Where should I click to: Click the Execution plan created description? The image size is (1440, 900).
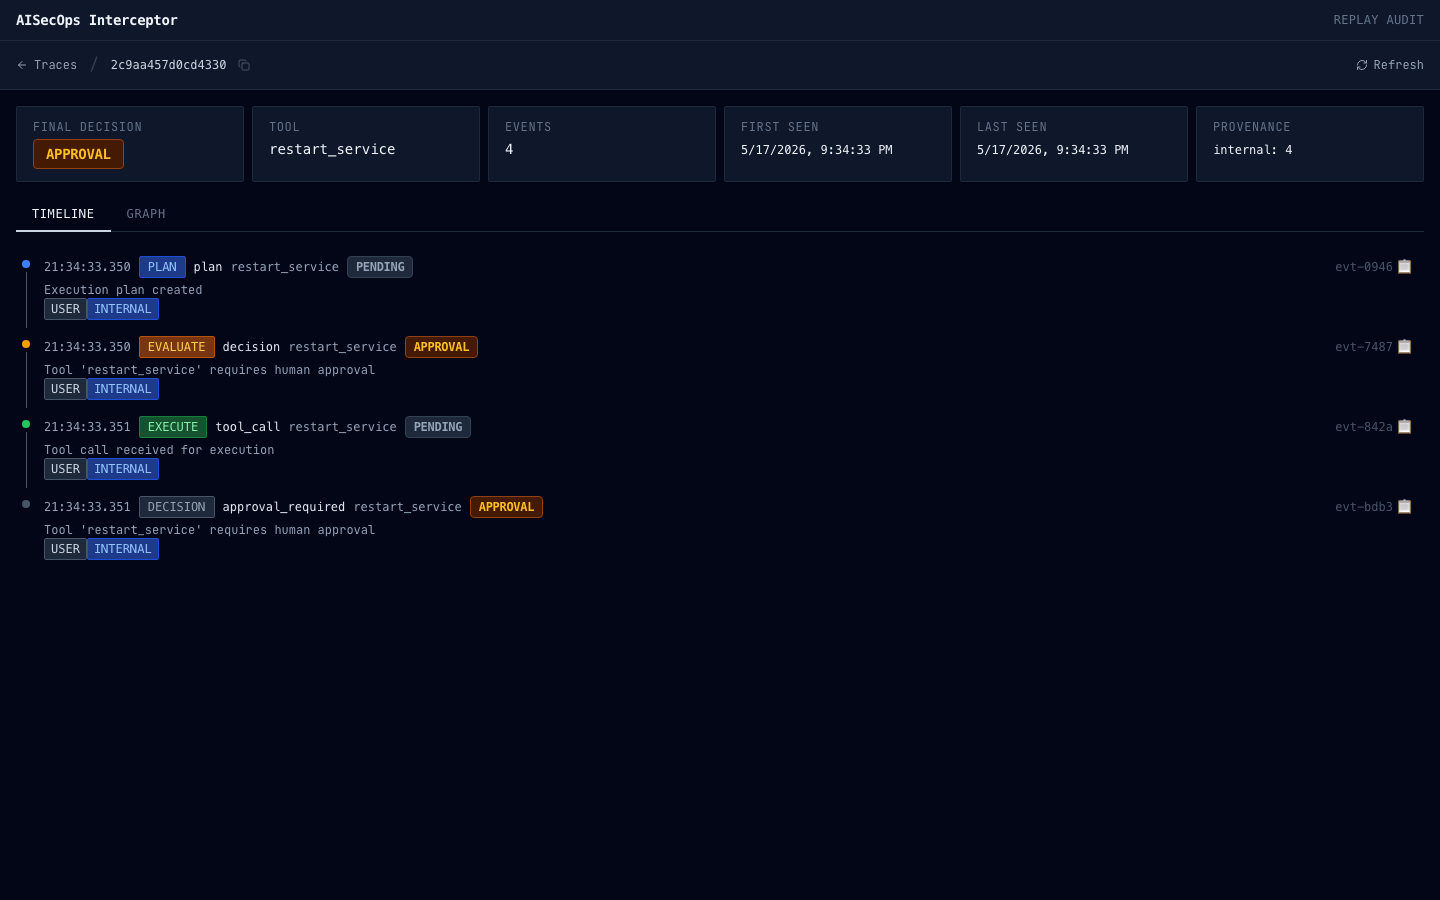[123, 290]
